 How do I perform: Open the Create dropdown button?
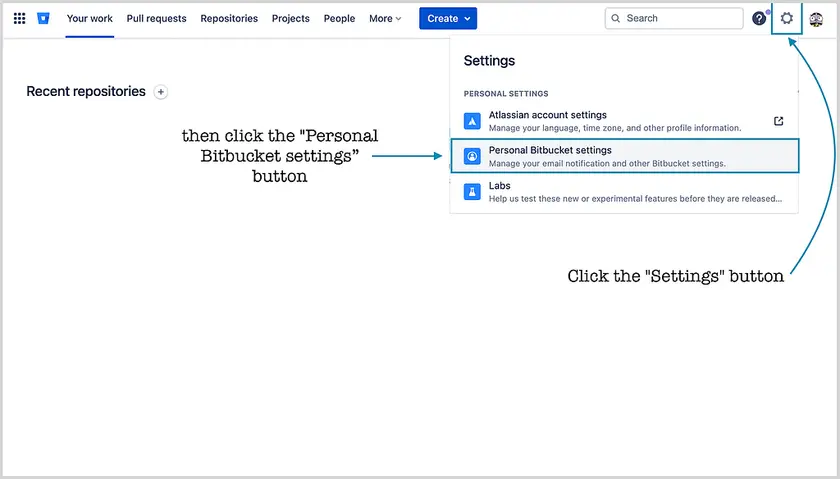pyautogui.click(x=448, y=19)
